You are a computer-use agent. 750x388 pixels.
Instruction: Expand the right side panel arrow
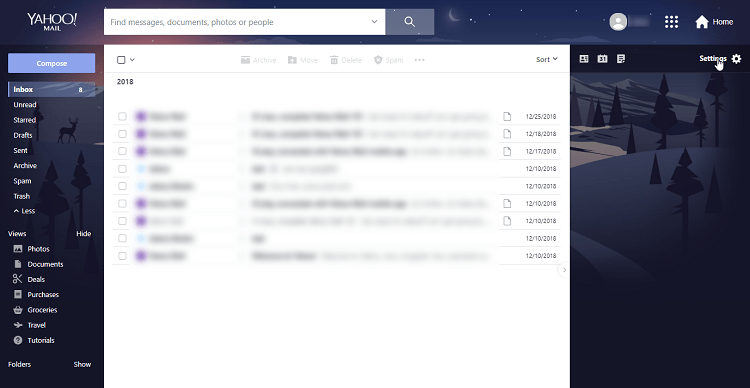pyautogui.click(x=564, y=270)
